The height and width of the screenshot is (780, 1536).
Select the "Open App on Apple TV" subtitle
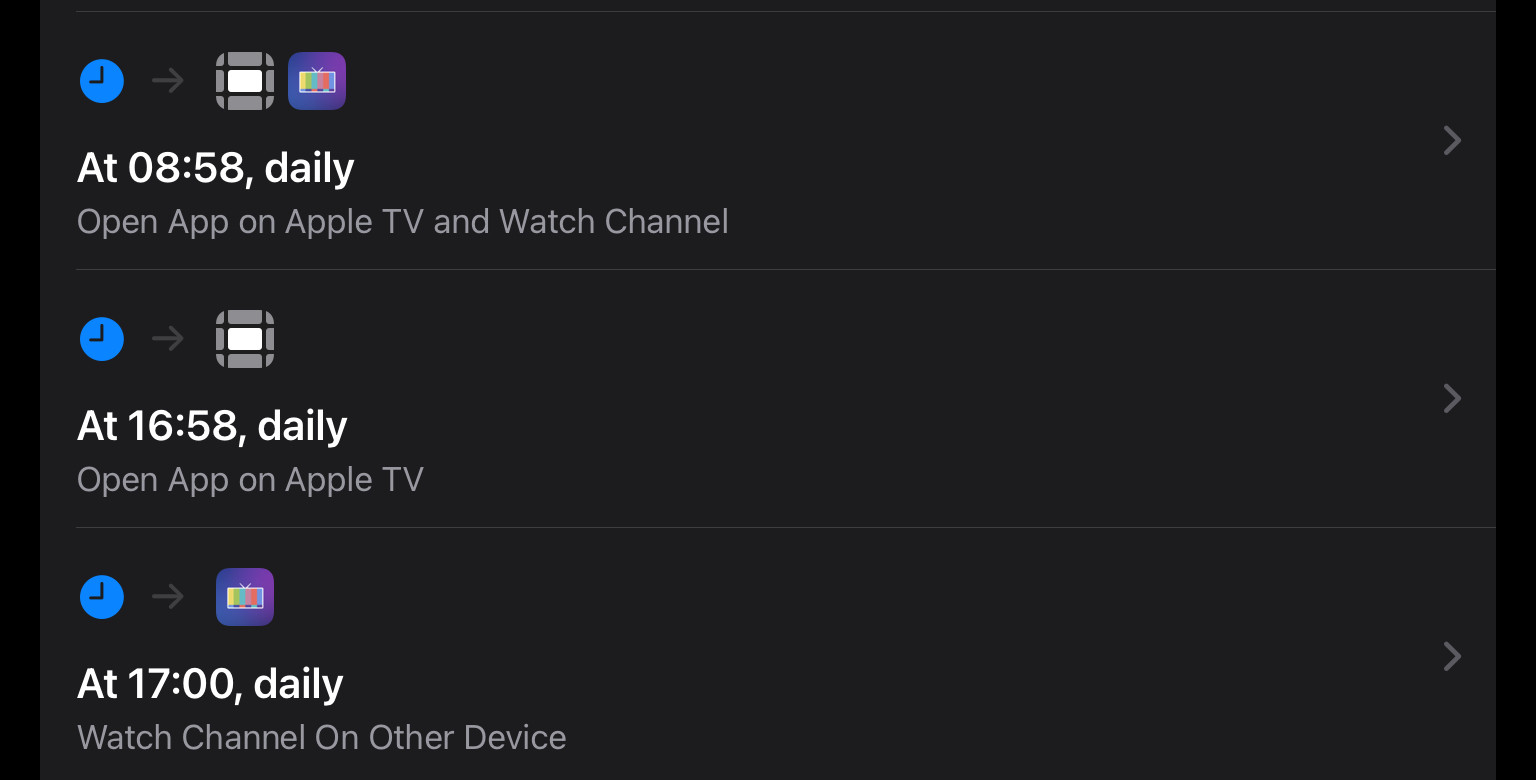[250, 479]
